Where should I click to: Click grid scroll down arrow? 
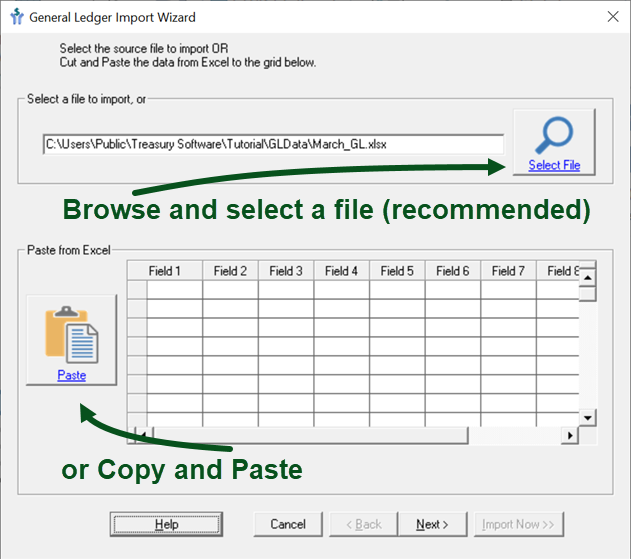click(x=588, y=418)
